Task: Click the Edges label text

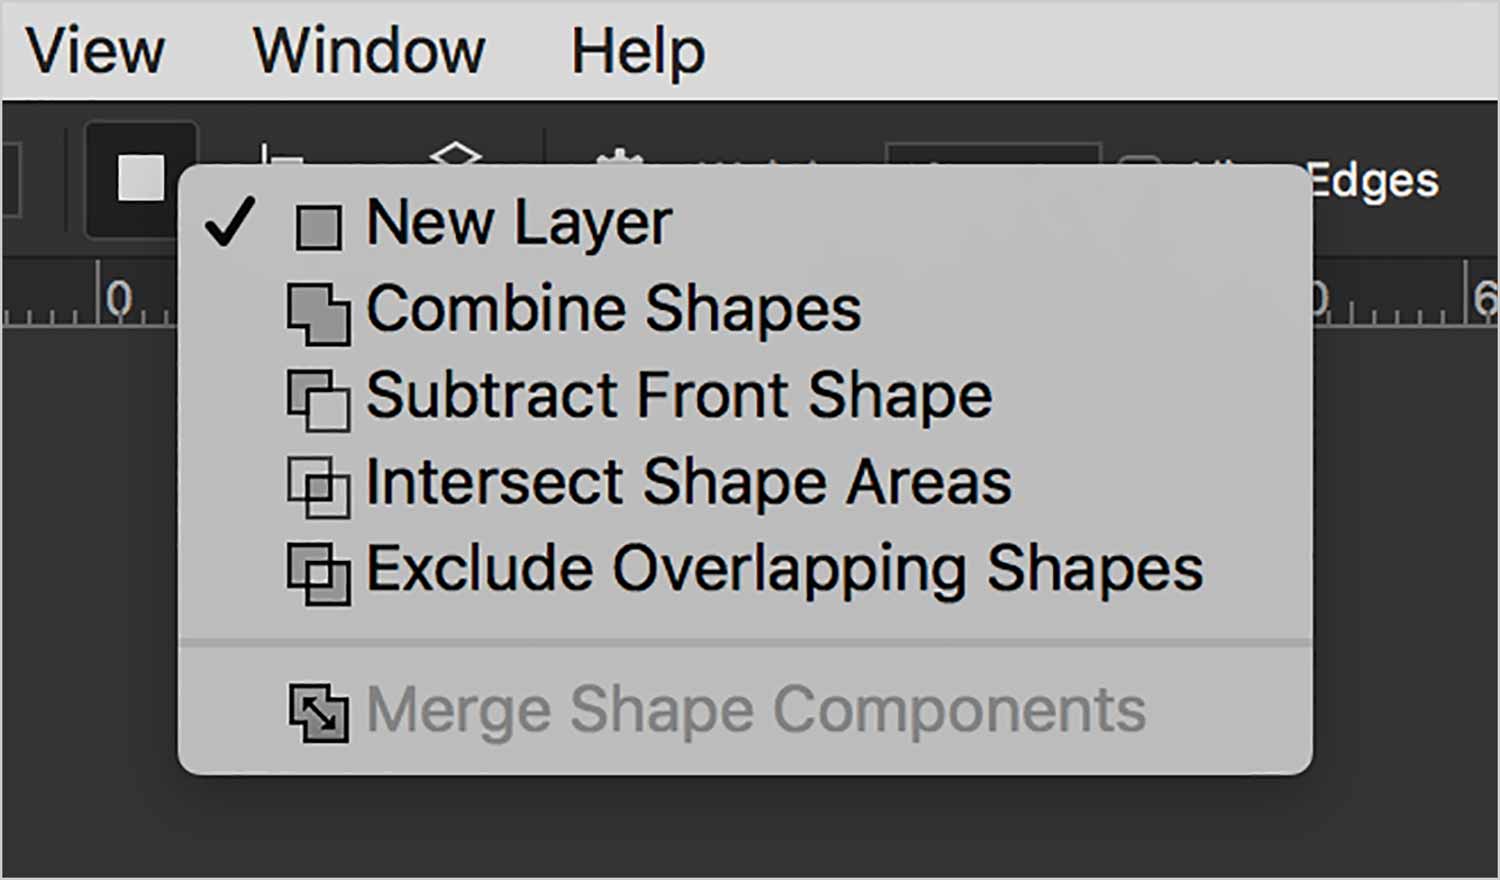Action: (1374, 182)
